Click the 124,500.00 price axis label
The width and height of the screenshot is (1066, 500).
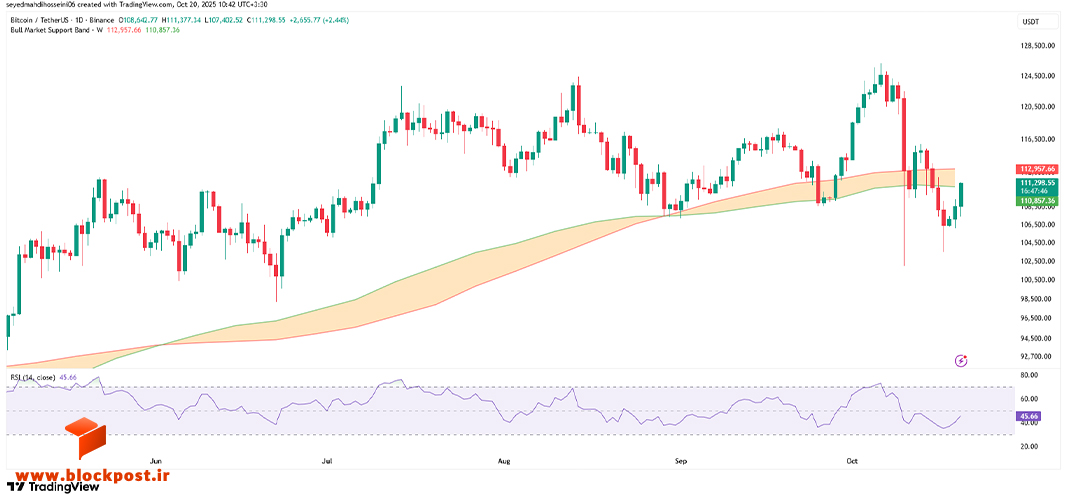tap(1036, 76)
